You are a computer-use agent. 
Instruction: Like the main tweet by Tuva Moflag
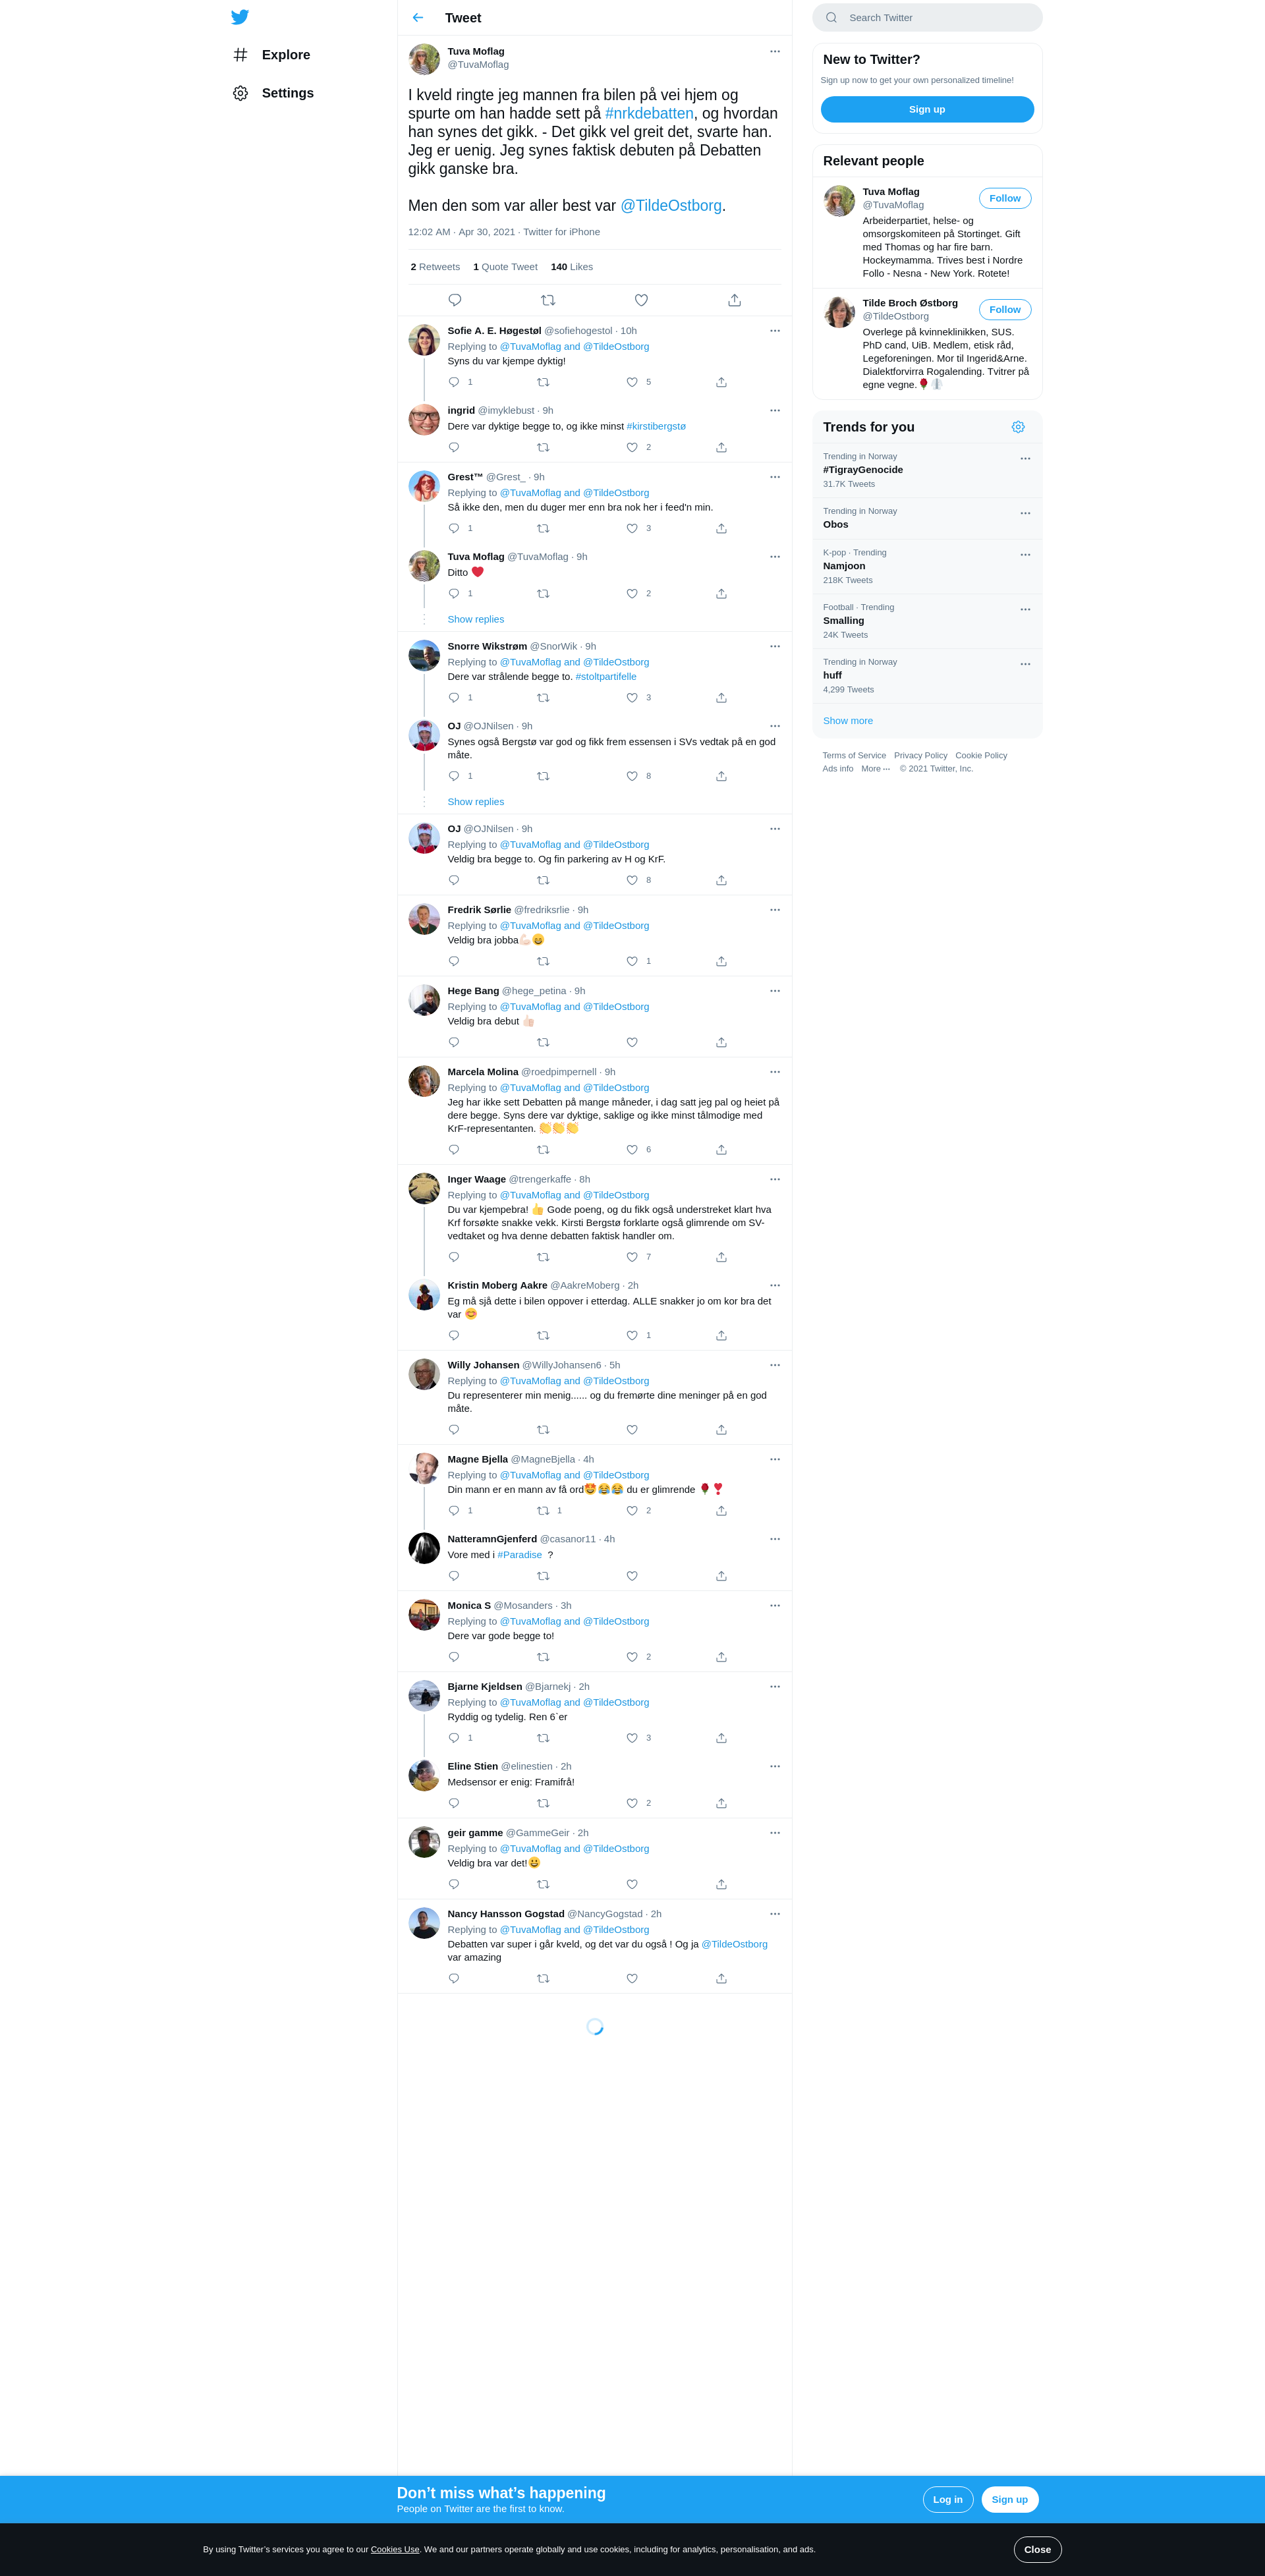coord(641,300)
